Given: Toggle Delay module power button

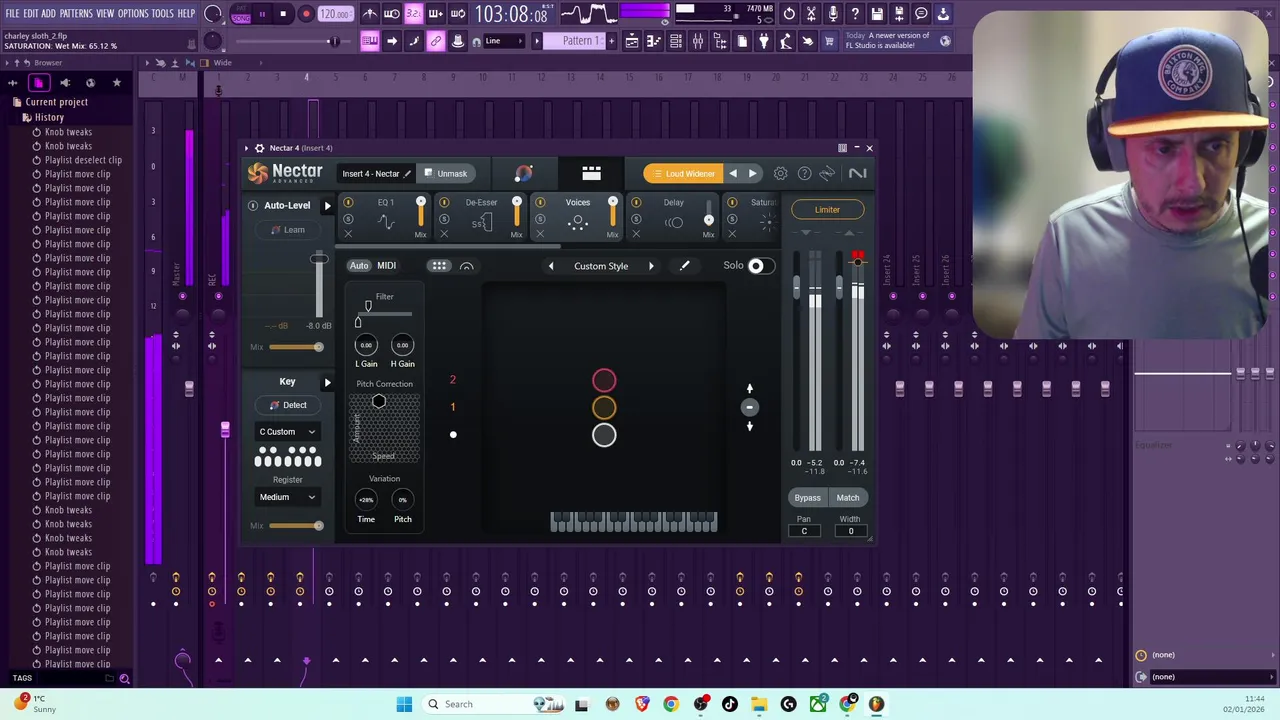Looking at the screenshot, I should 636,203.
